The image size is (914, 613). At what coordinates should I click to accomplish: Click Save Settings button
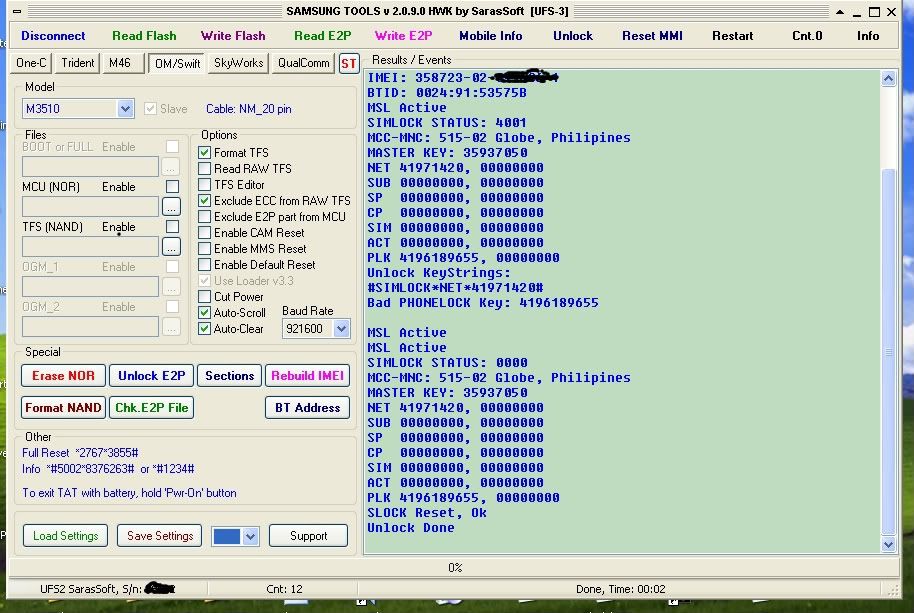(x=160, y=536)
